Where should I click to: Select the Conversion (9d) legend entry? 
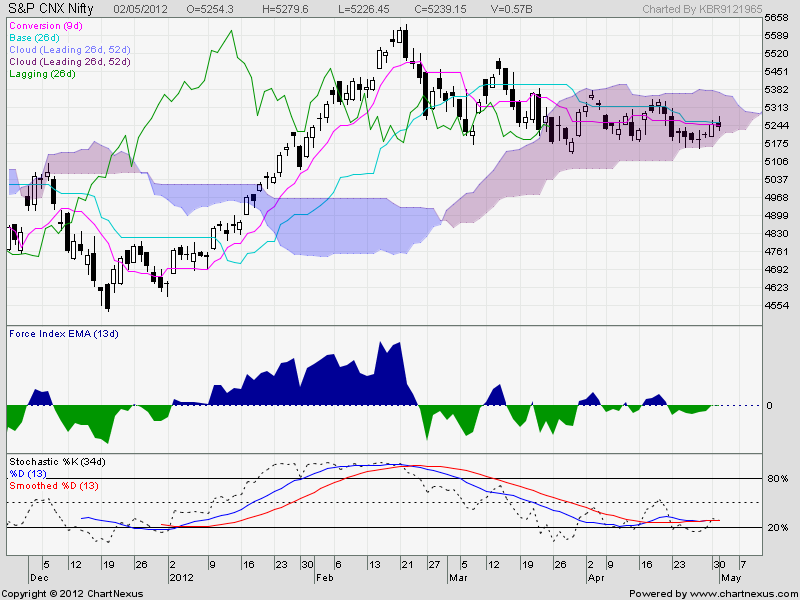[46, 26]
